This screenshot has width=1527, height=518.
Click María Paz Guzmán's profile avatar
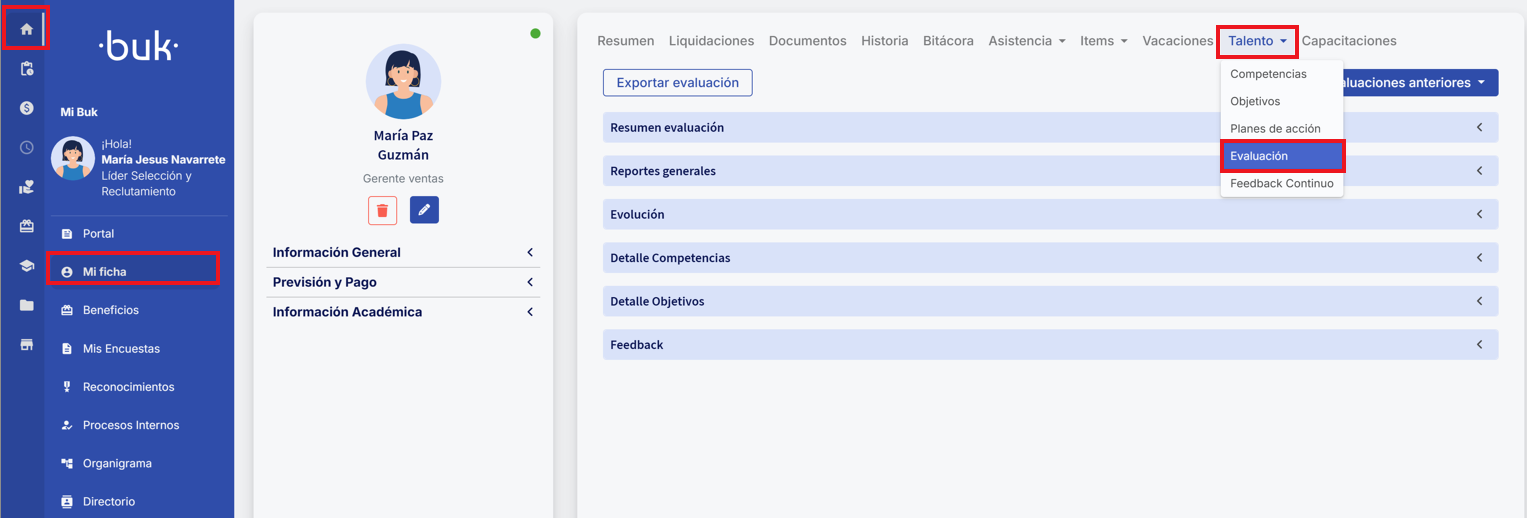404,83
